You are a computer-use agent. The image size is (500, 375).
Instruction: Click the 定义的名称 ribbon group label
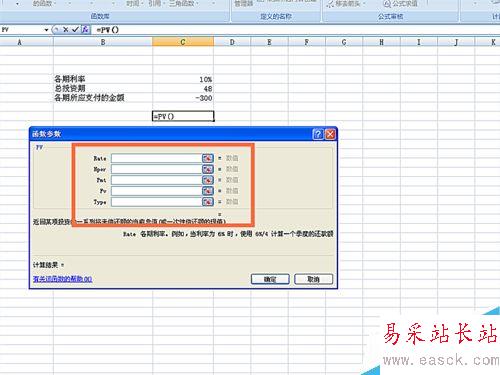pos(276,16)
